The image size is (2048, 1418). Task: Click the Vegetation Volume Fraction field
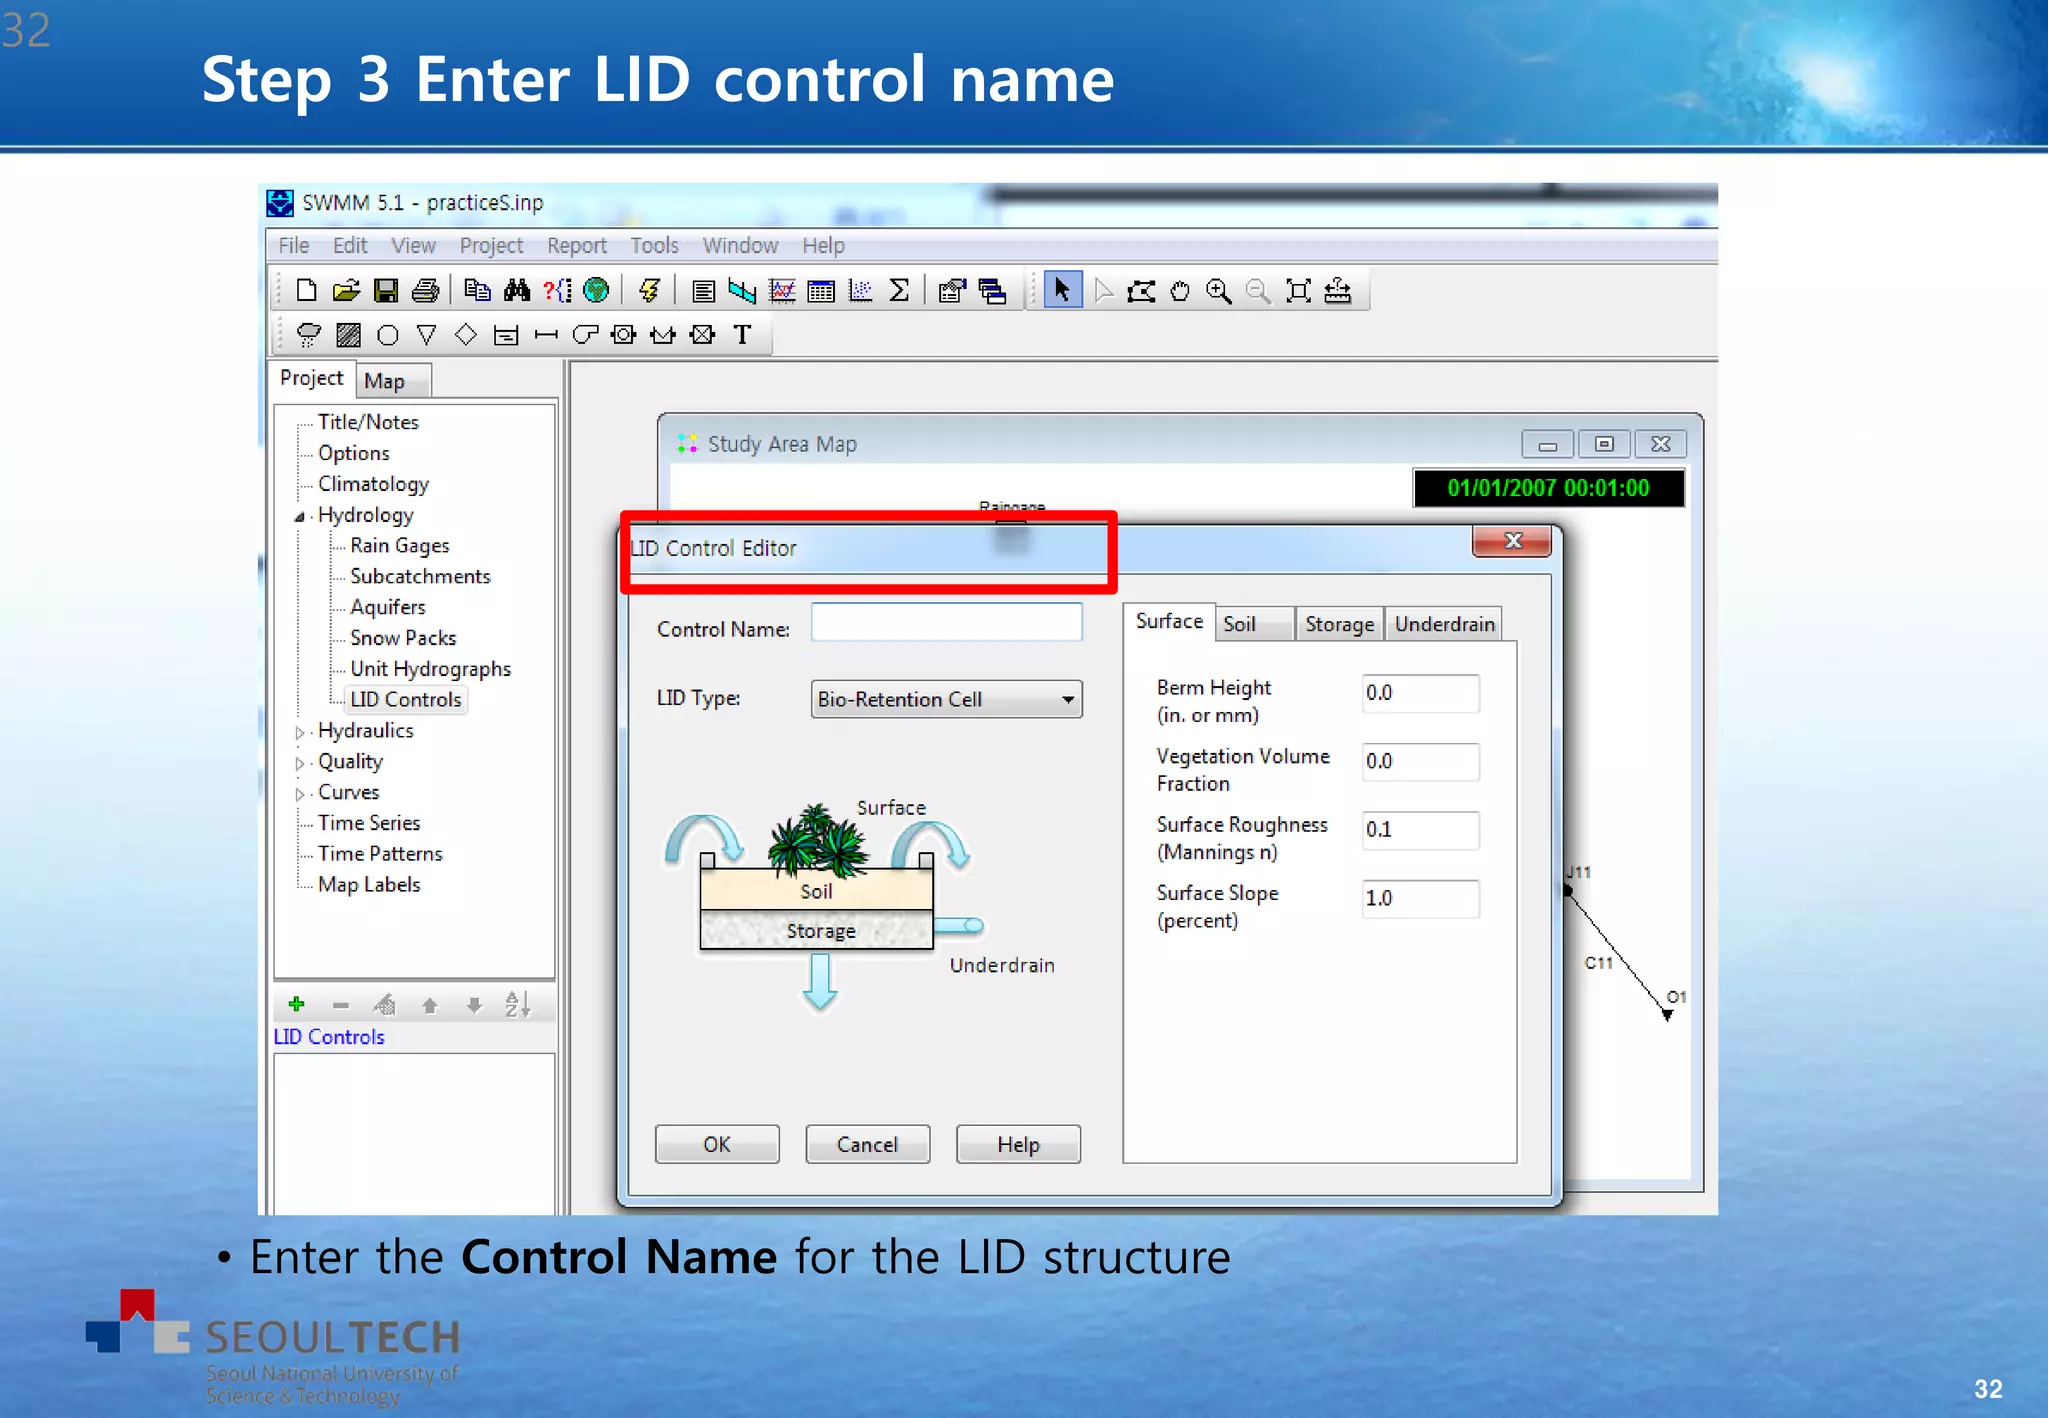tap(1420, 762)
